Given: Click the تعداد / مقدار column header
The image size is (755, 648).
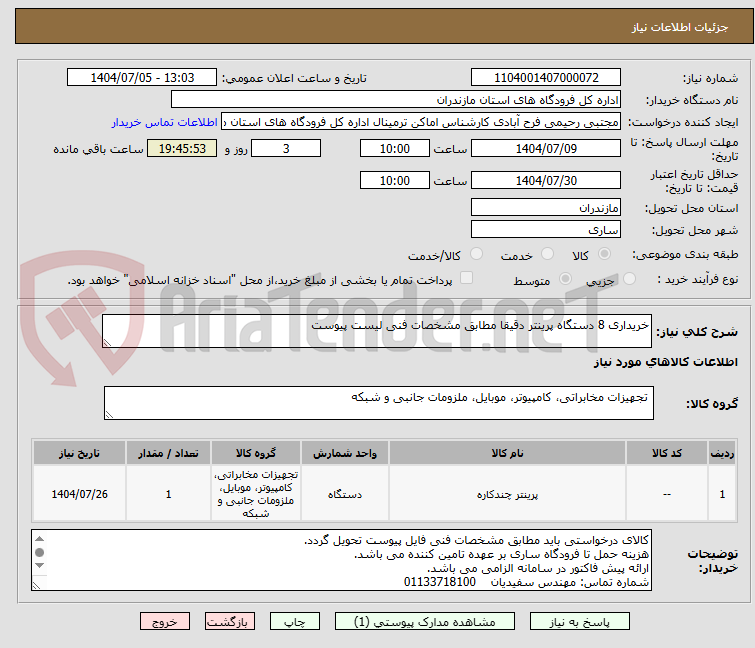Looking at the screenshot, I should coord(169,453).
